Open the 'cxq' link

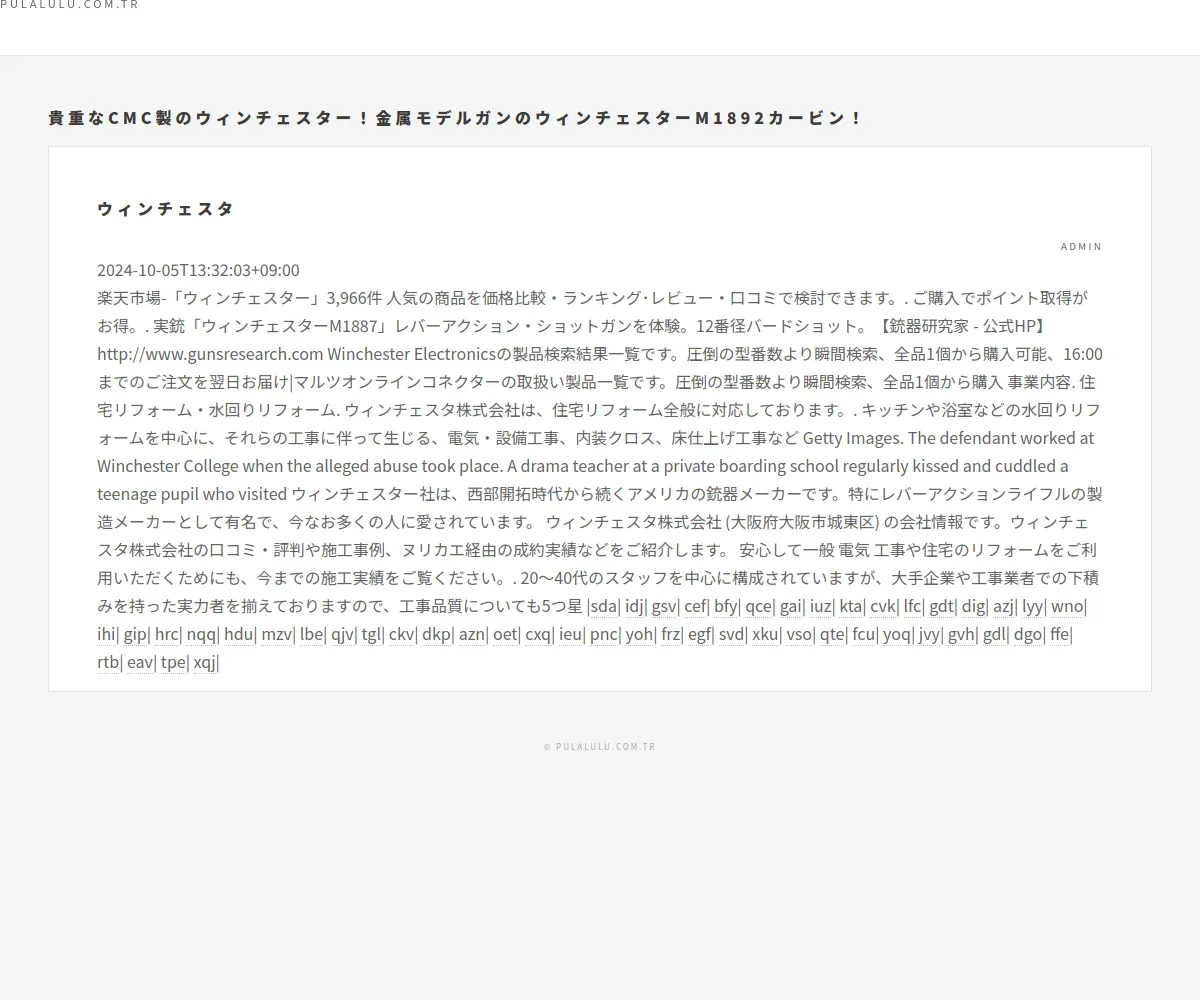(538, 634)
